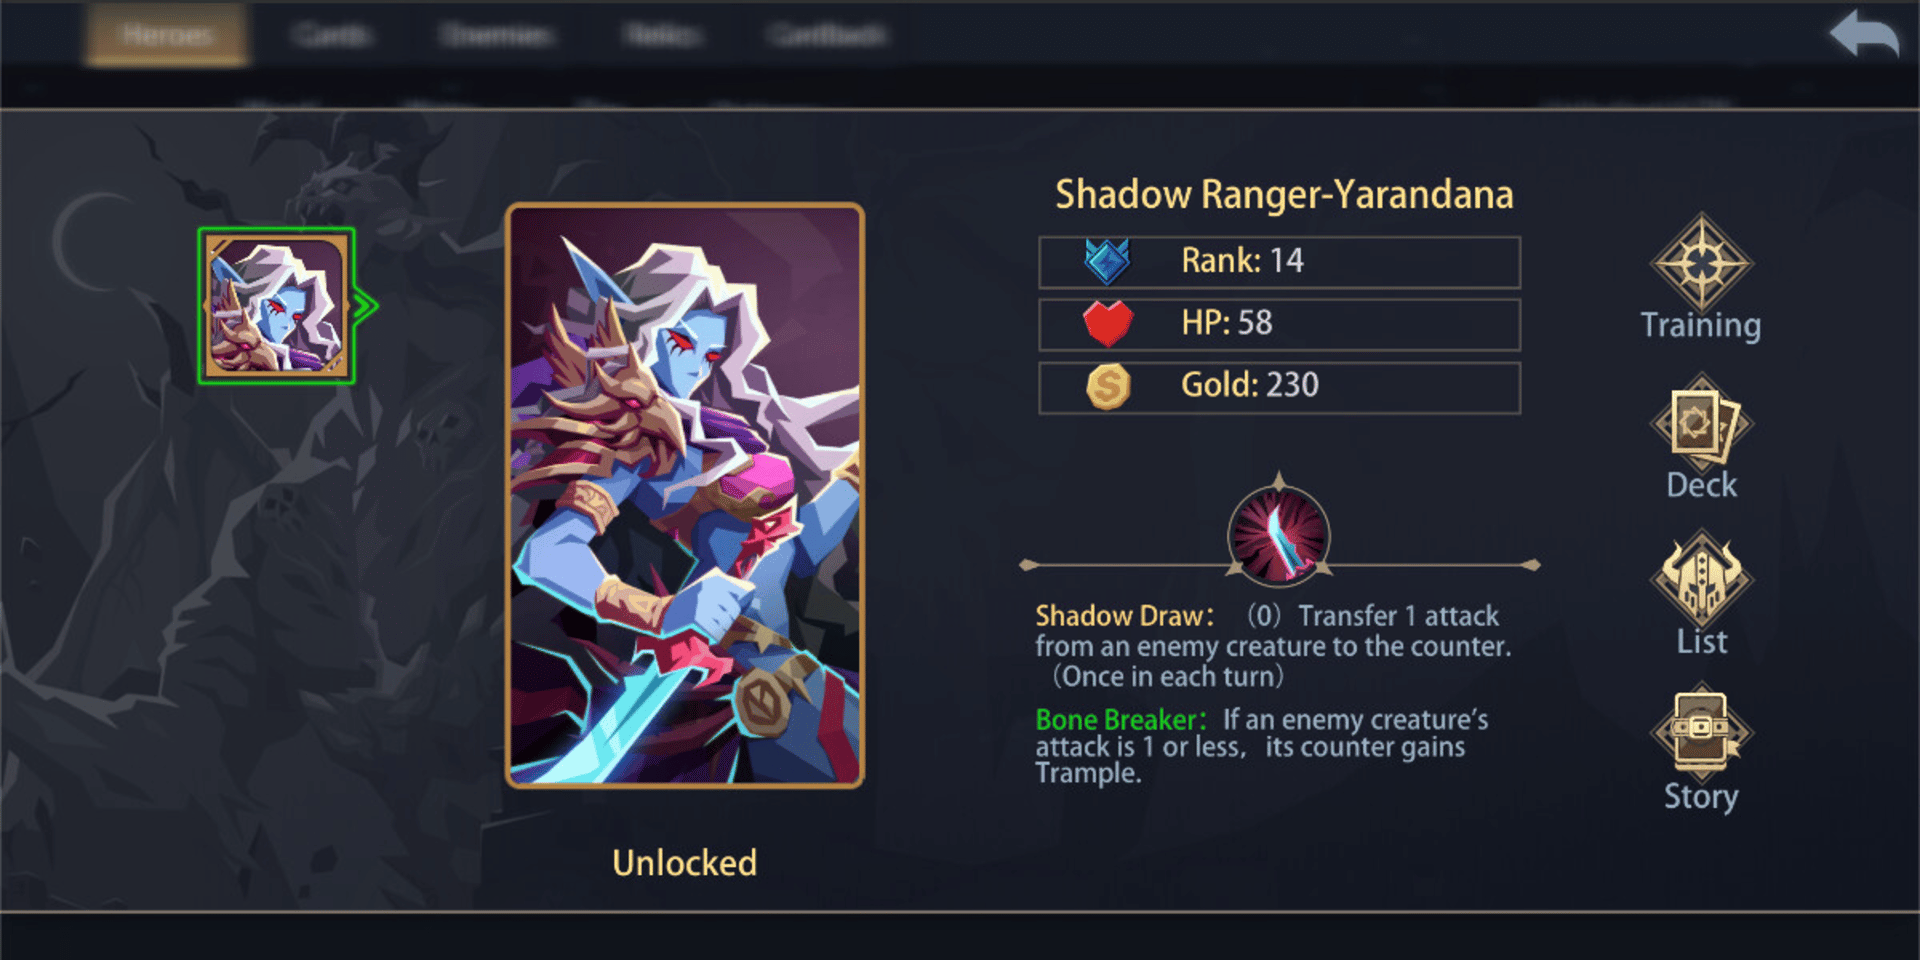Click the Shadow Ranger-Yarandana title
The width and height of the screenshot is (1920, 960).
[x=1284, y=195]
